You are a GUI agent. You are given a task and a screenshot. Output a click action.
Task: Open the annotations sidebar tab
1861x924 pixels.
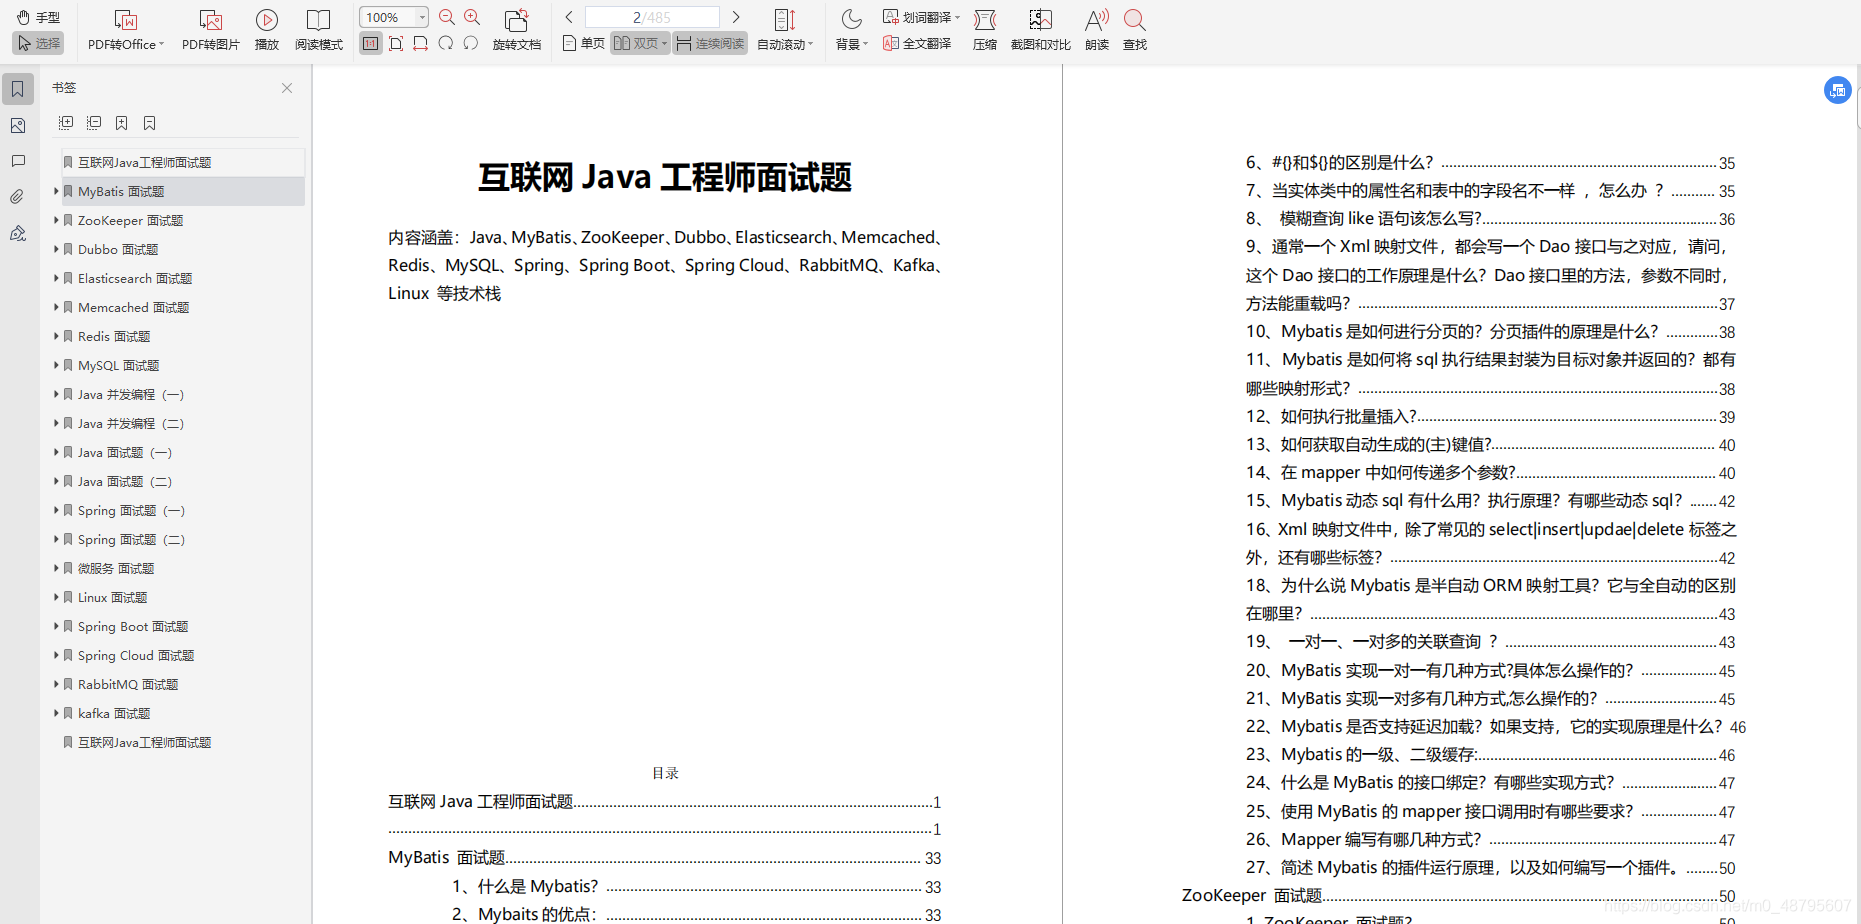coord(18,161)
